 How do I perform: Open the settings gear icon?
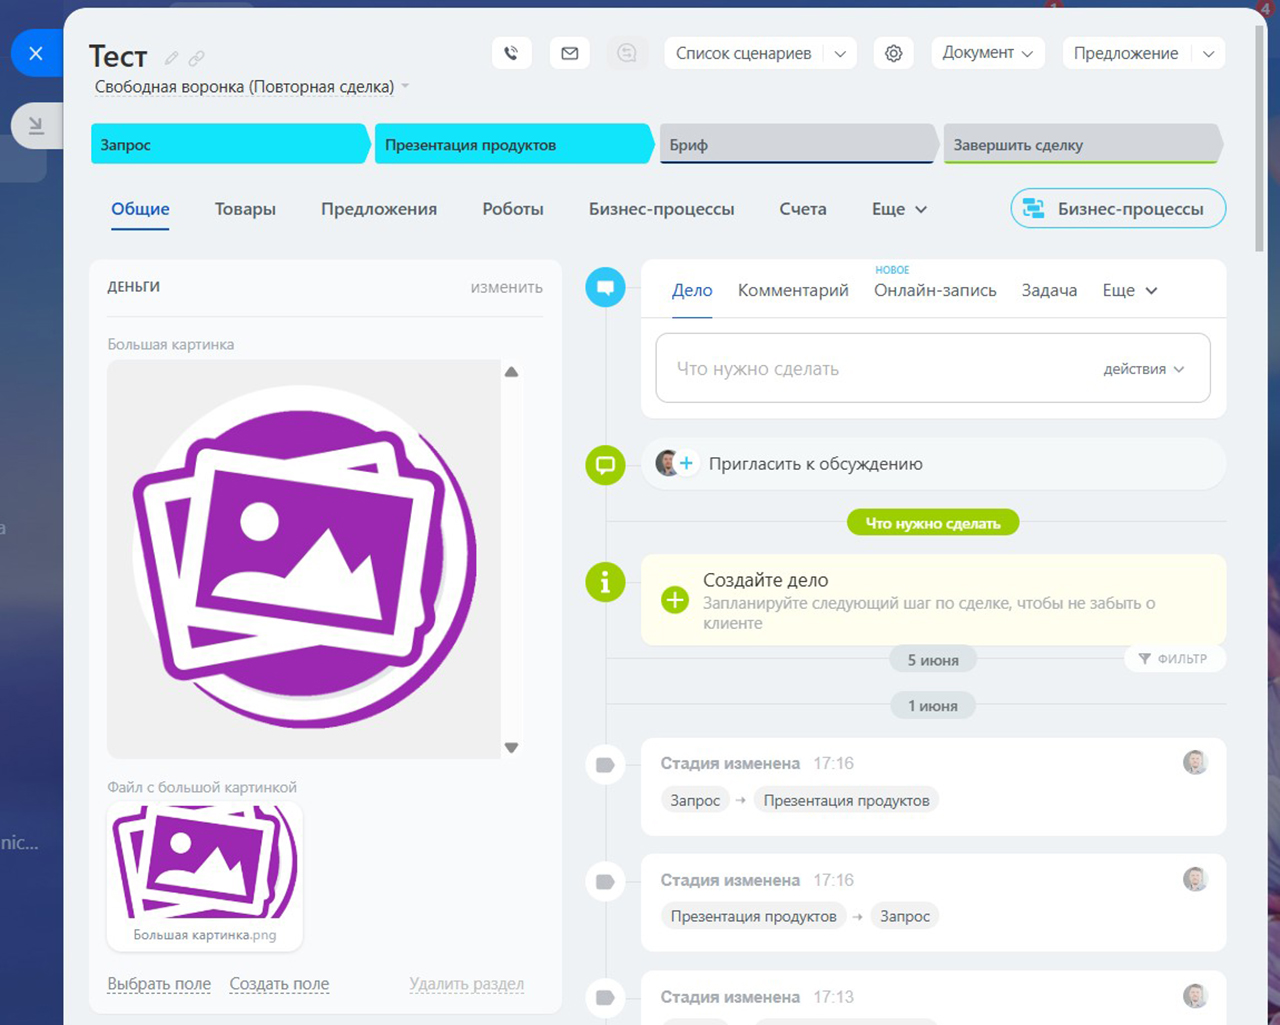click(893, 54)
